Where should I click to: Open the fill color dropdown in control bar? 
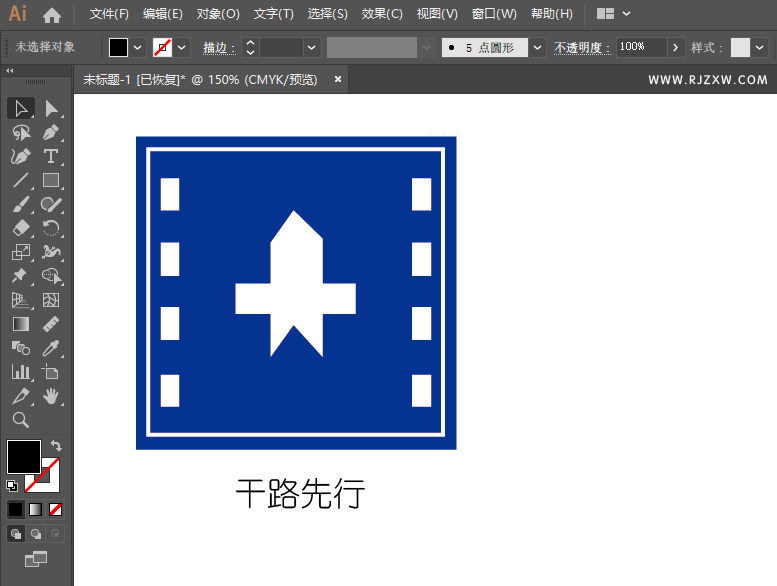138,47
